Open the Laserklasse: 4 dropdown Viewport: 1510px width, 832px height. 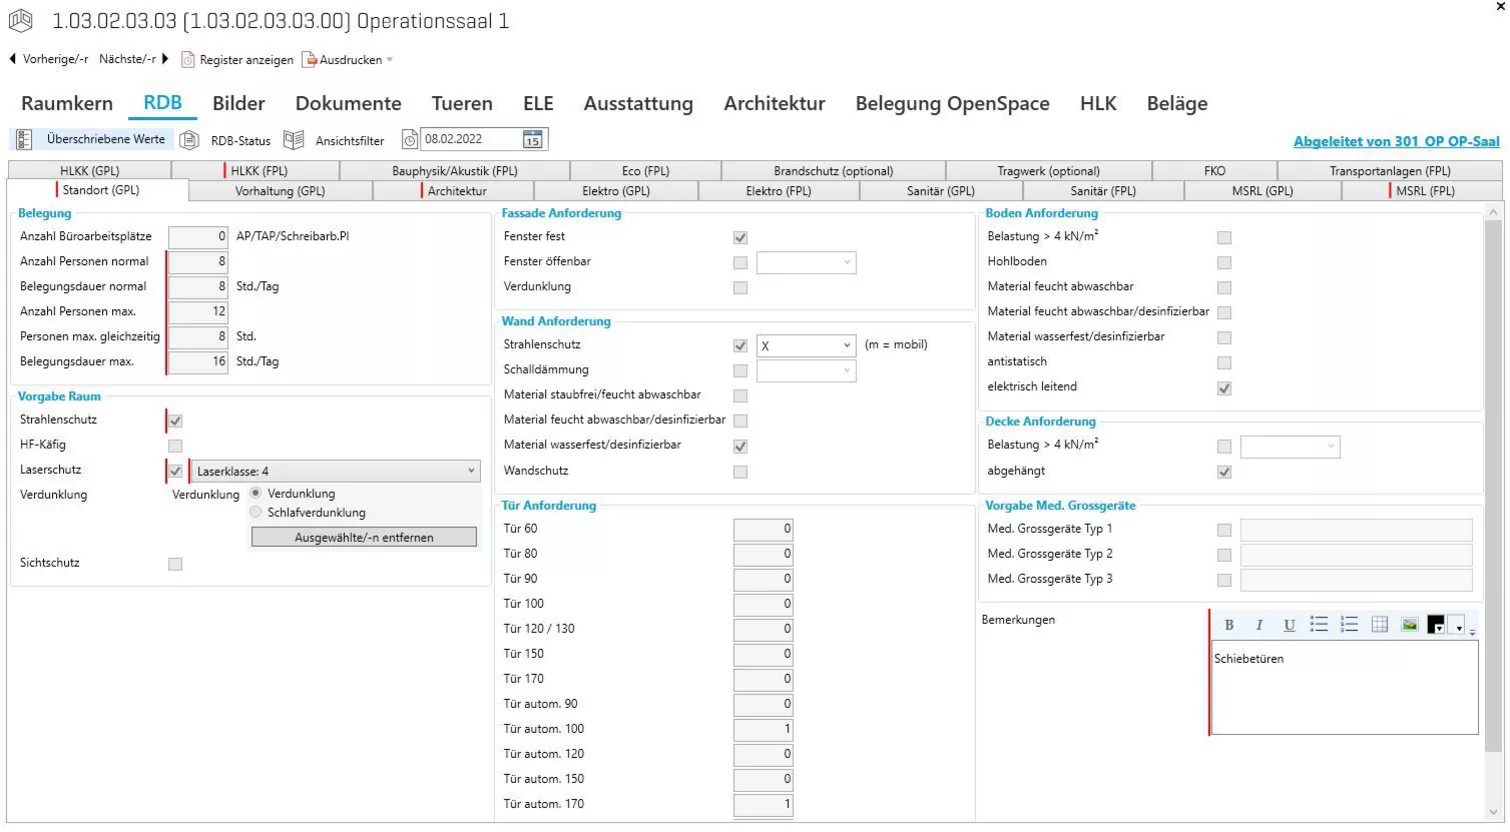[335, 471]
